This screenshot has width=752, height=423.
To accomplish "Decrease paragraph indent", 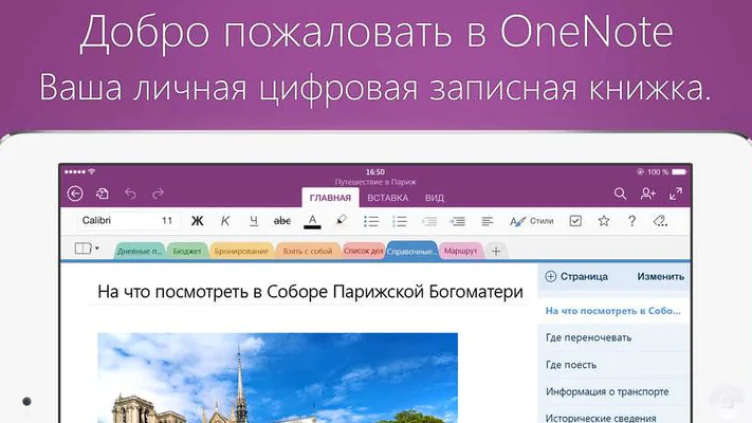I will (429, 221).
